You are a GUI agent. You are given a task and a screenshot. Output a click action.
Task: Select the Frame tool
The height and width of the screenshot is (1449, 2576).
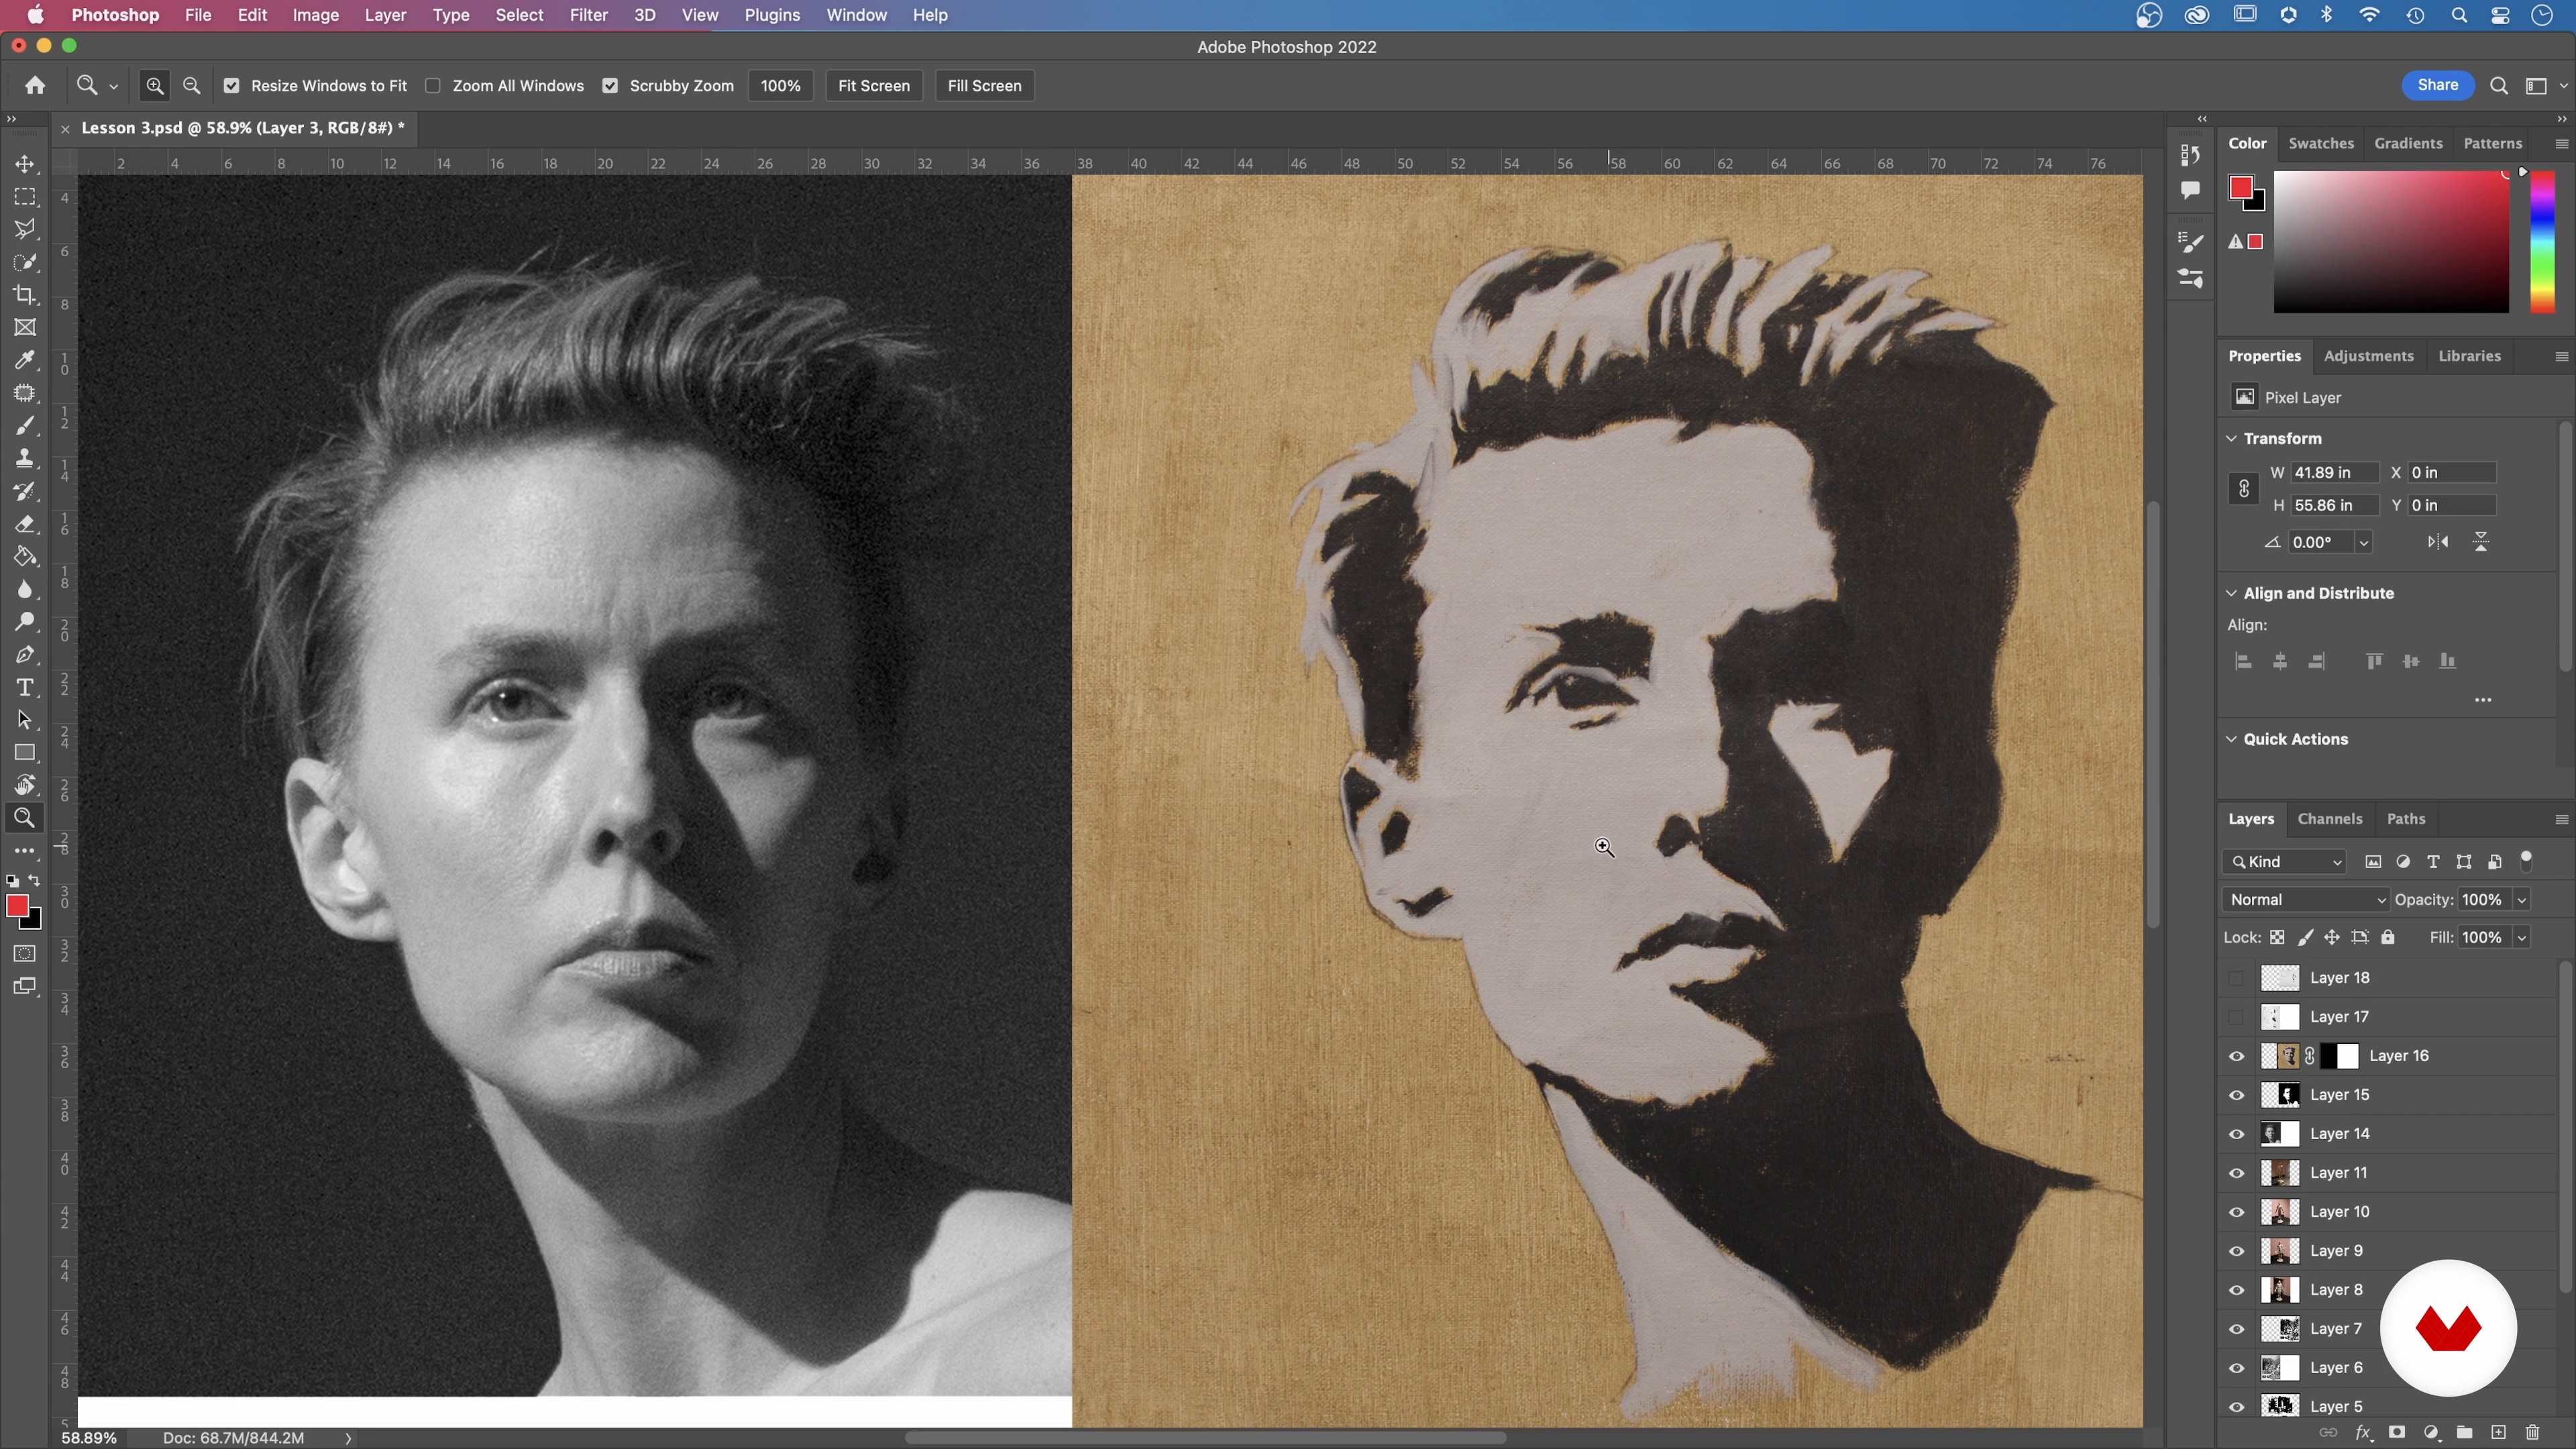(x=25, y=328)
